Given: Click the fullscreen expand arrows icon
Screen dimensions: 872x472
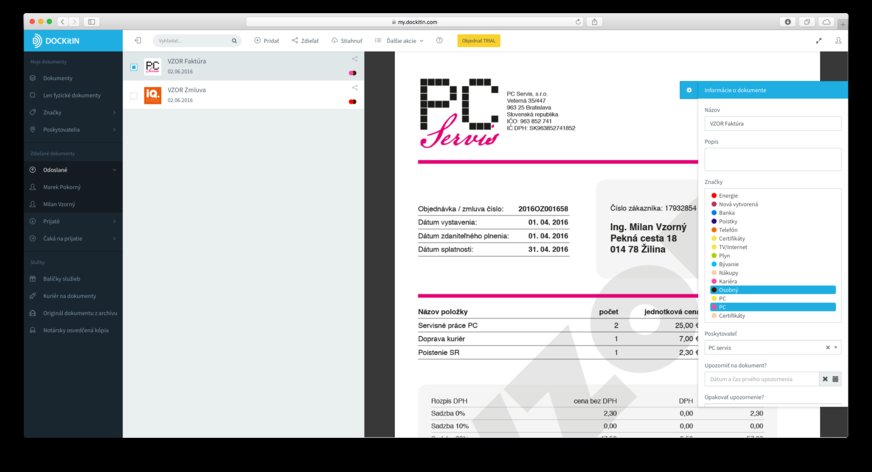Looking at the screenshot, I should click(819, 41).
